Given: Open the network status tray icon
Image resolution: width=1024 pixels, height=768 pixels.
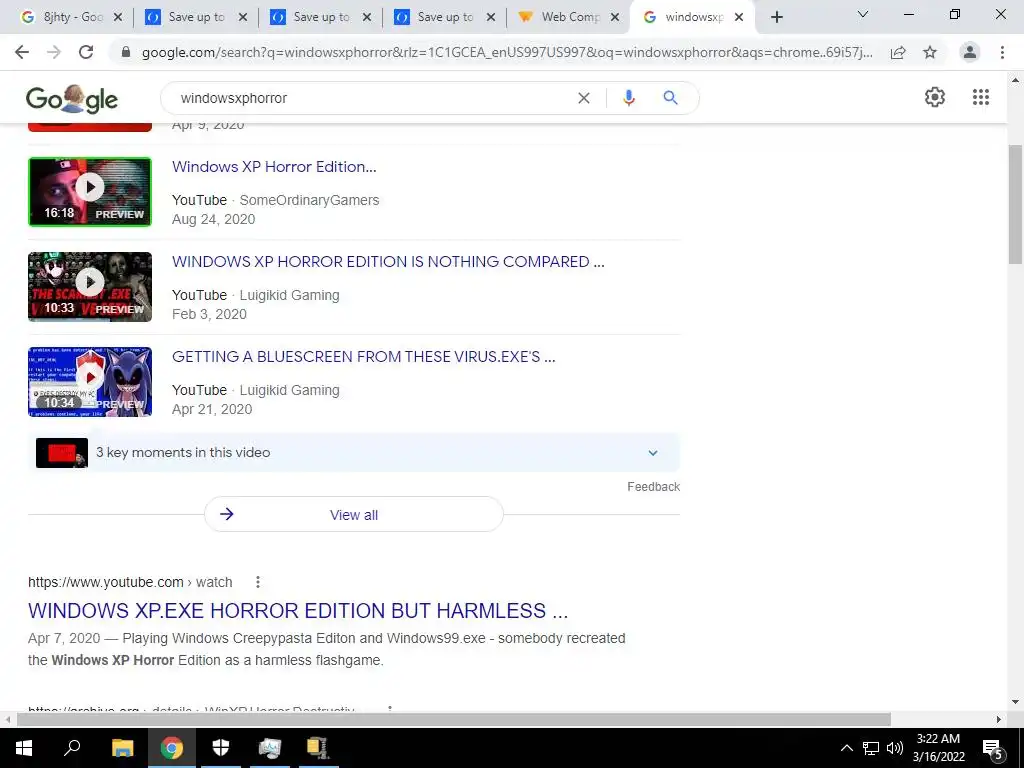Looking at the screenshot, I should point(871,748).
